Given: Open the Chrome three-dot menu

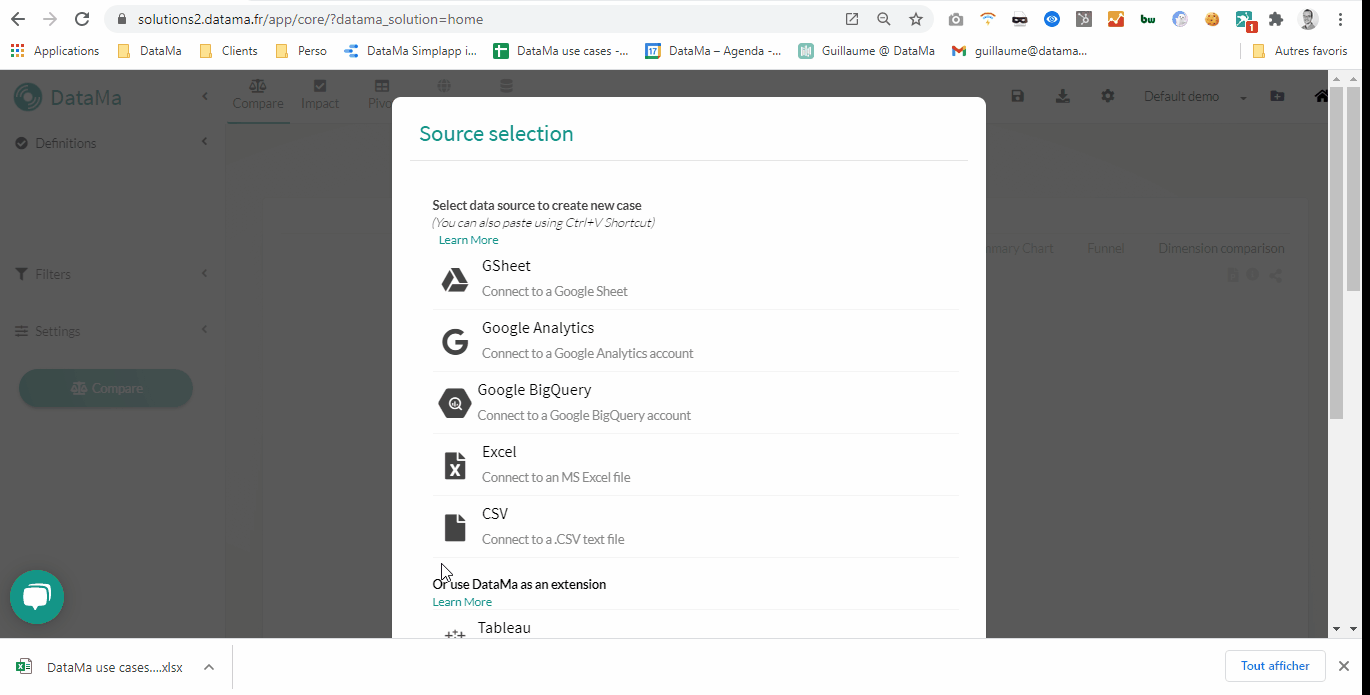Looking at the screenshot, I should click(x=1340, y=19).
